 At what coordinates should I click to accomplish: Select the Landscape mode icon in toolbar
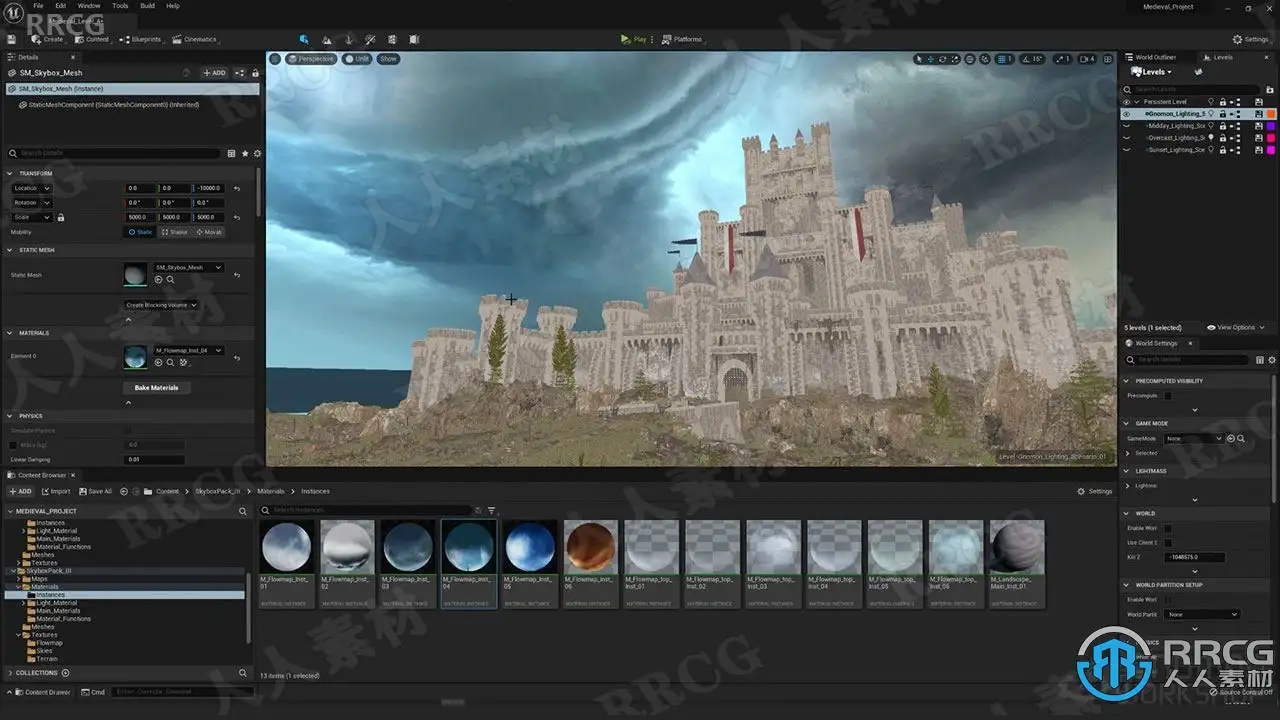(x=327, y=40)
